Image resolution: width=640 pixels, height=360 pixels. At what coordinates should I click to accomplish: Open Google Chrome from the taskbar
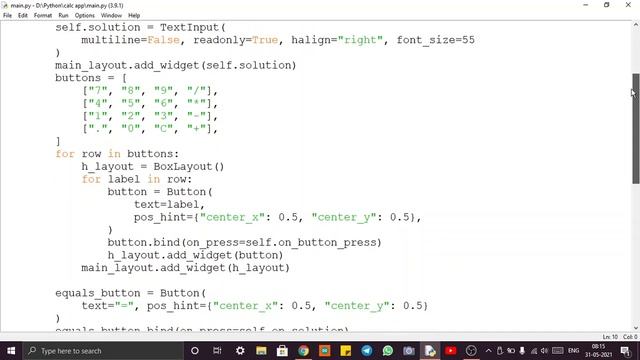(x=303, y=351)
